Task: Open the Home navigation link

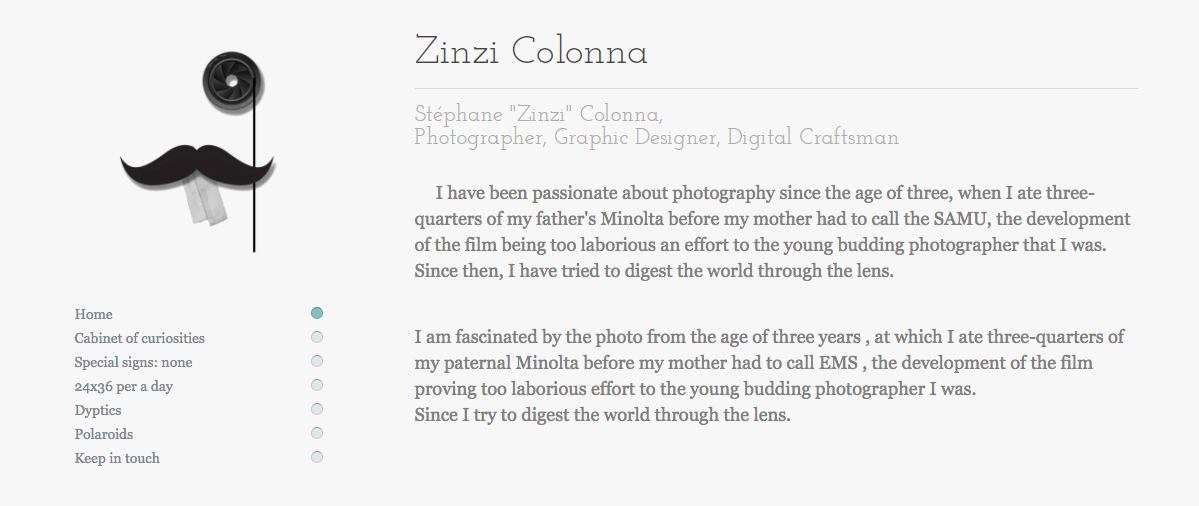Action: click(x=94, y=314)
